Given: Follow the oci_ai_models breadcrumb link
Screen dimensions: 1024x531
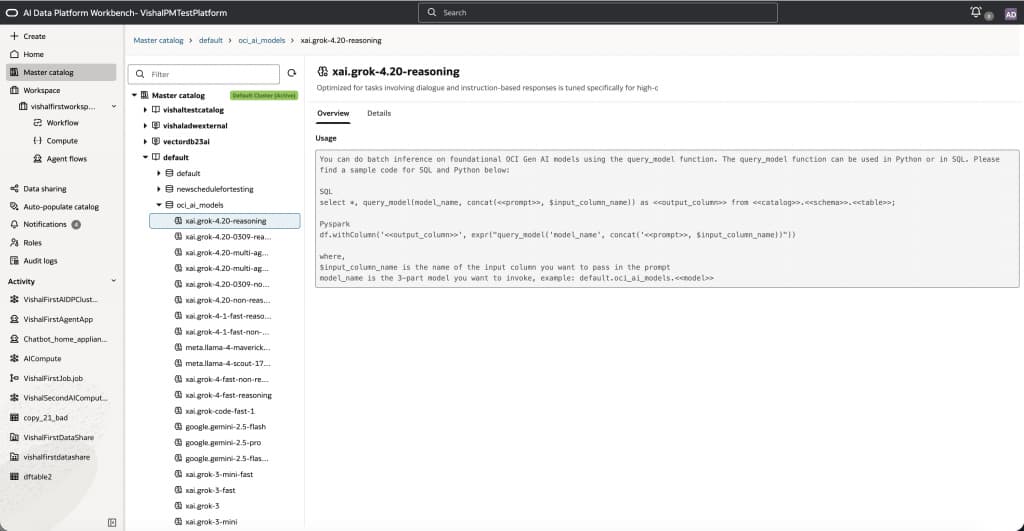Looking at the screenshot, I should tap(261, 40).
